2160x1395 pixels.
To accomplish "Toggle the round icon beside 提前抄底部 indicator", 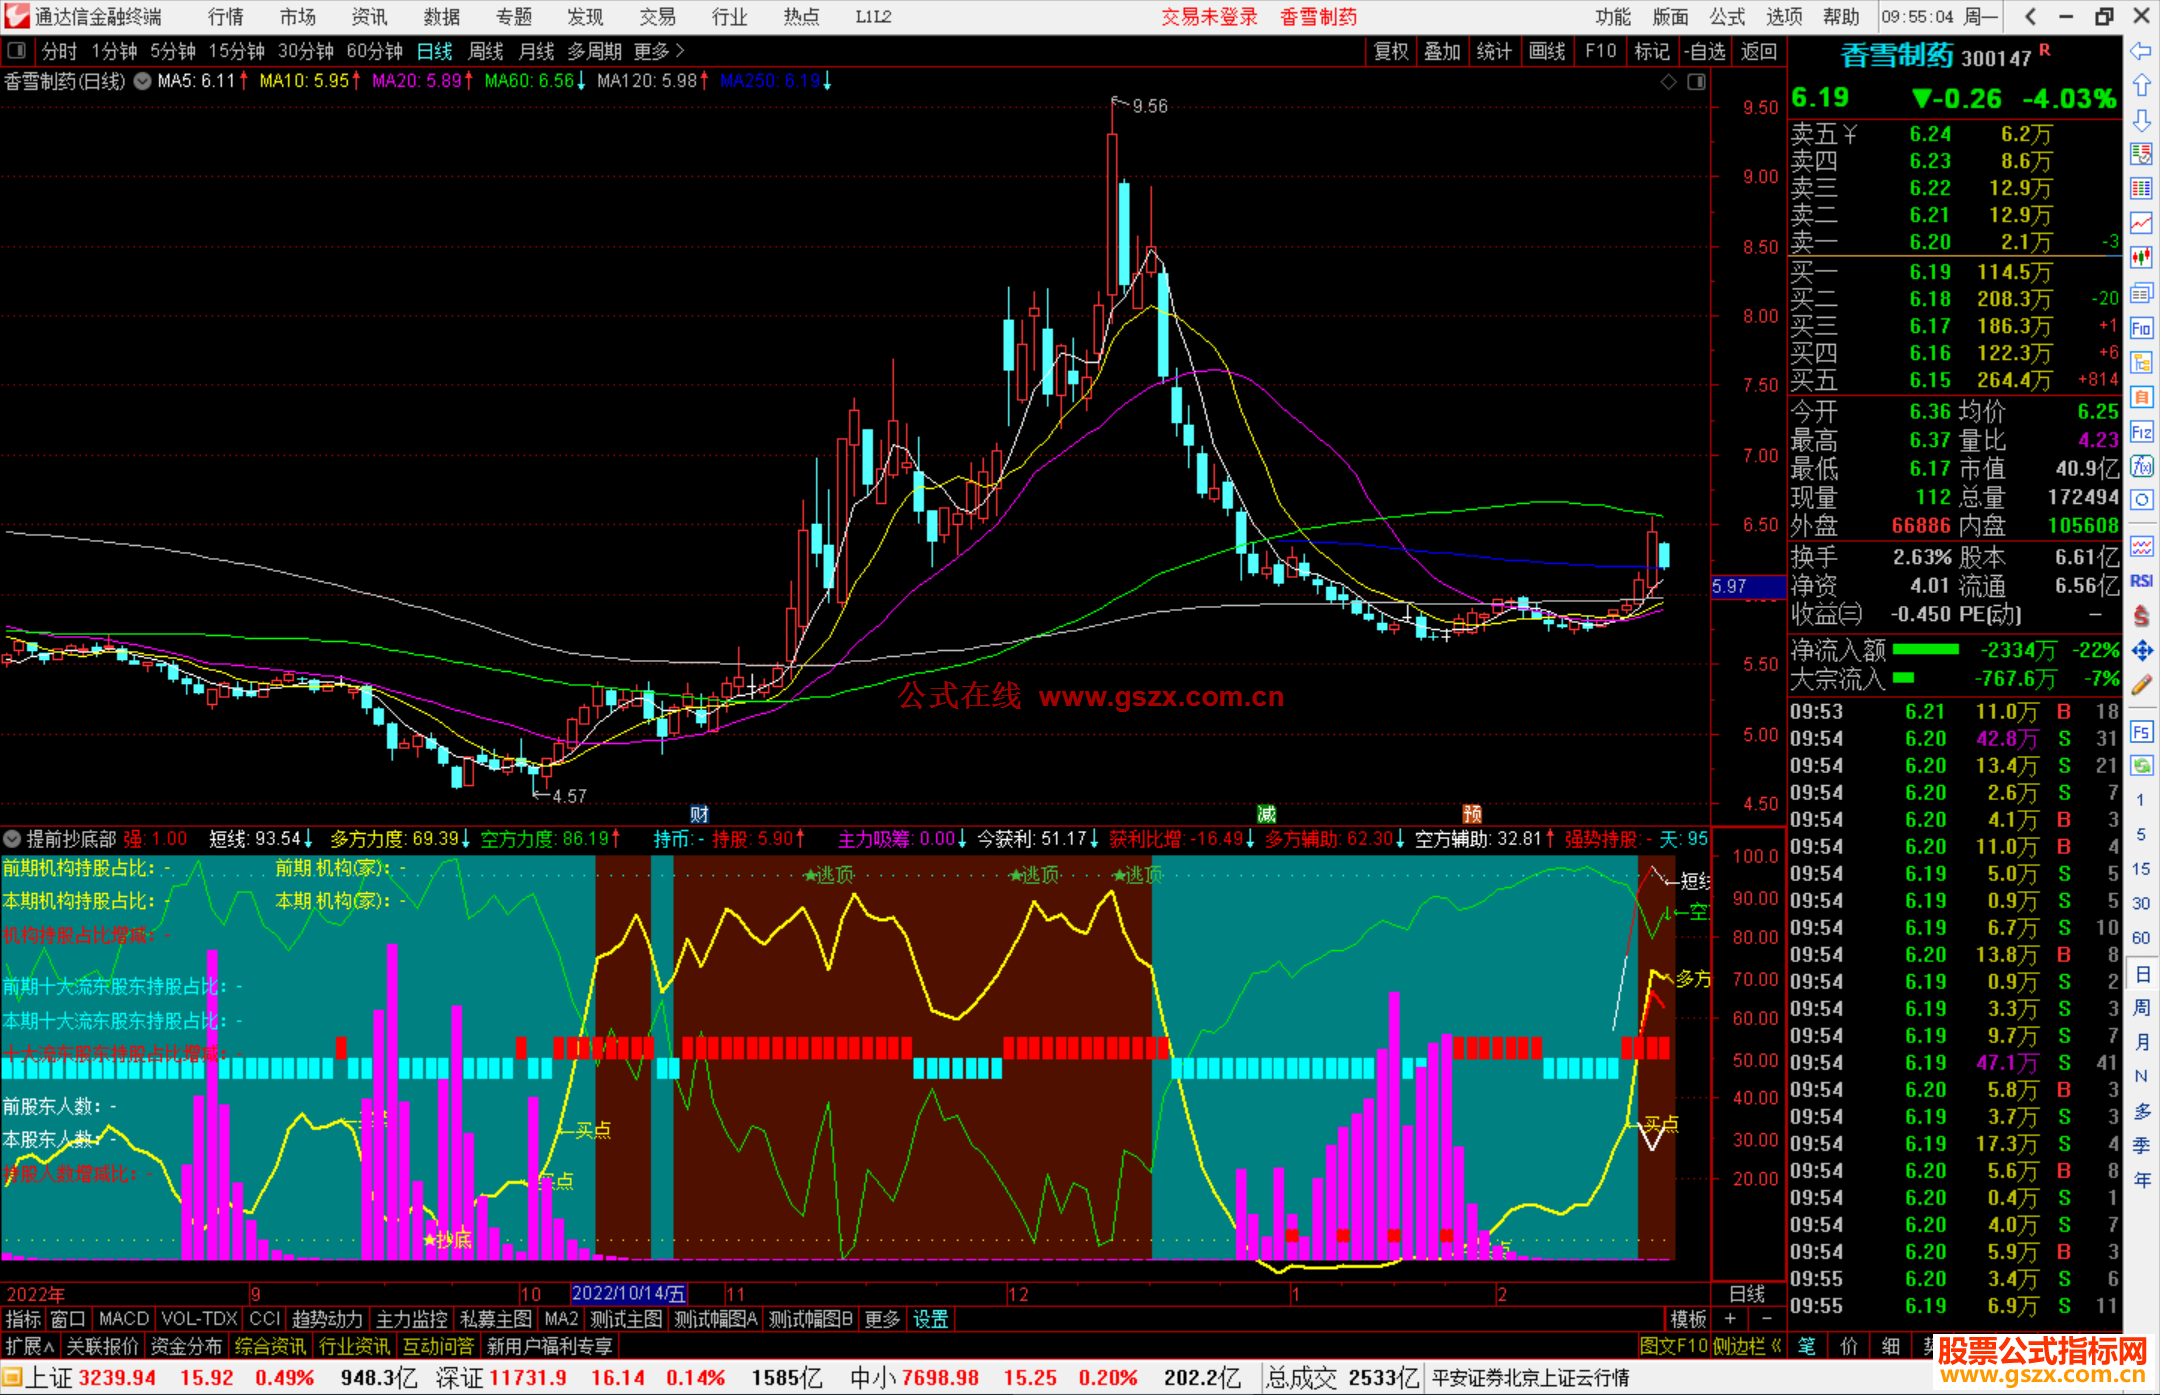I will coord(13,838).
